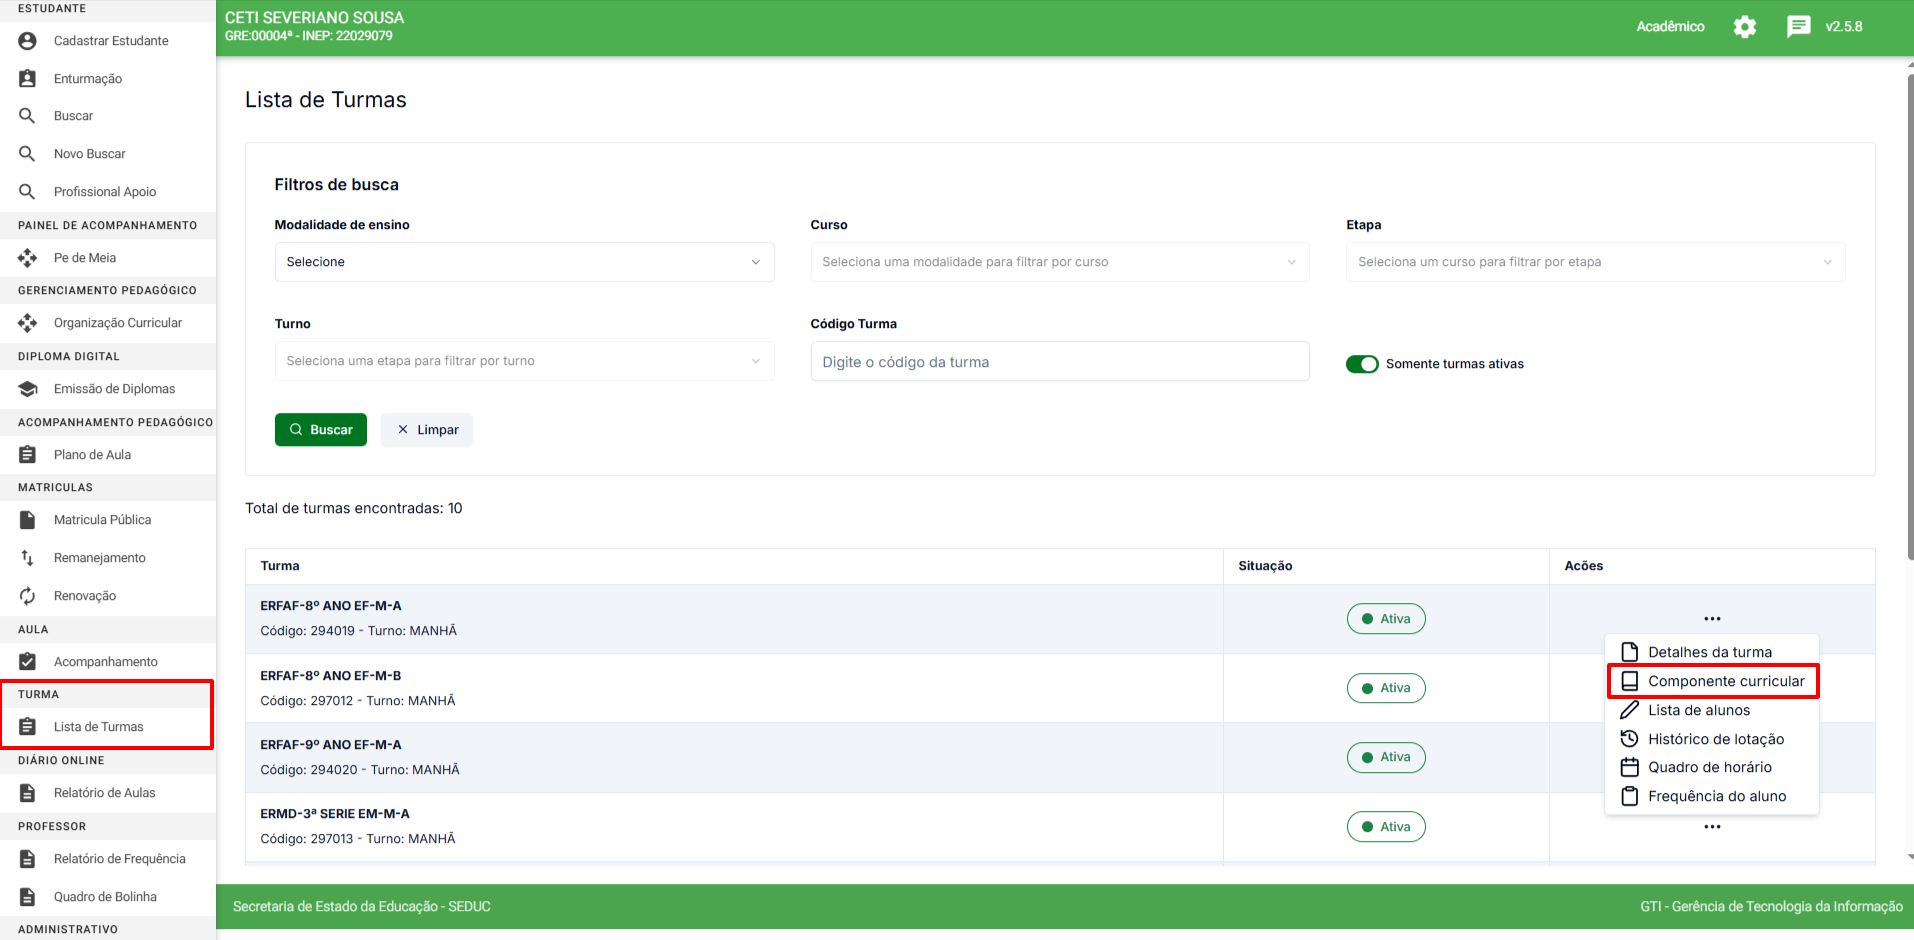
Task: Click the Pe de Meia sidebar icon
Action: (28, 258)
